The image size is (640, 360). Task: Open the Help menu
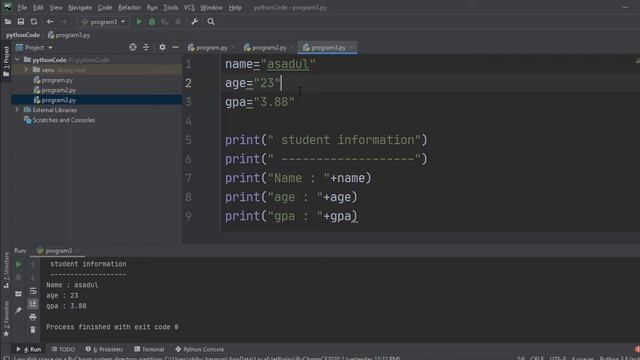point(235,7)
